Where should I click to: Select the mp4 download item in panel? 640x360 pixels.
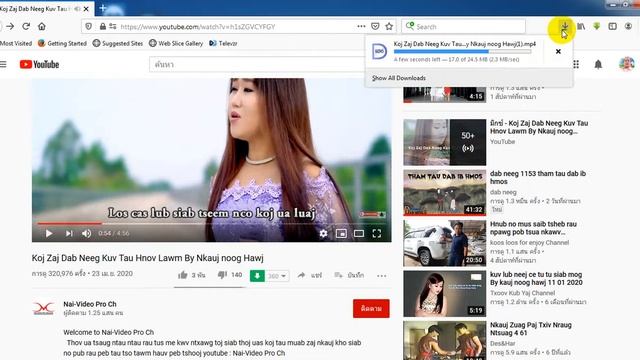pos(454,51)
